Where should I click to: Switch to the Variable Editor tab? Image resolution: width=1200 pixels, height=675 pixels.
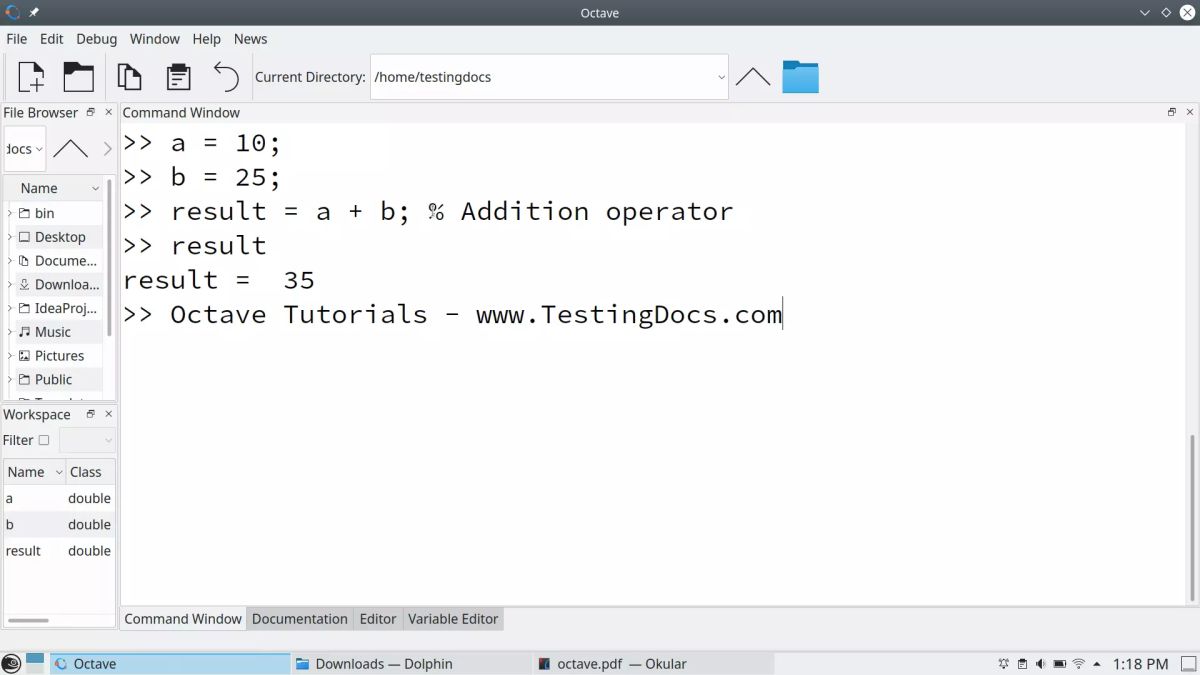(x=453, y=619)
